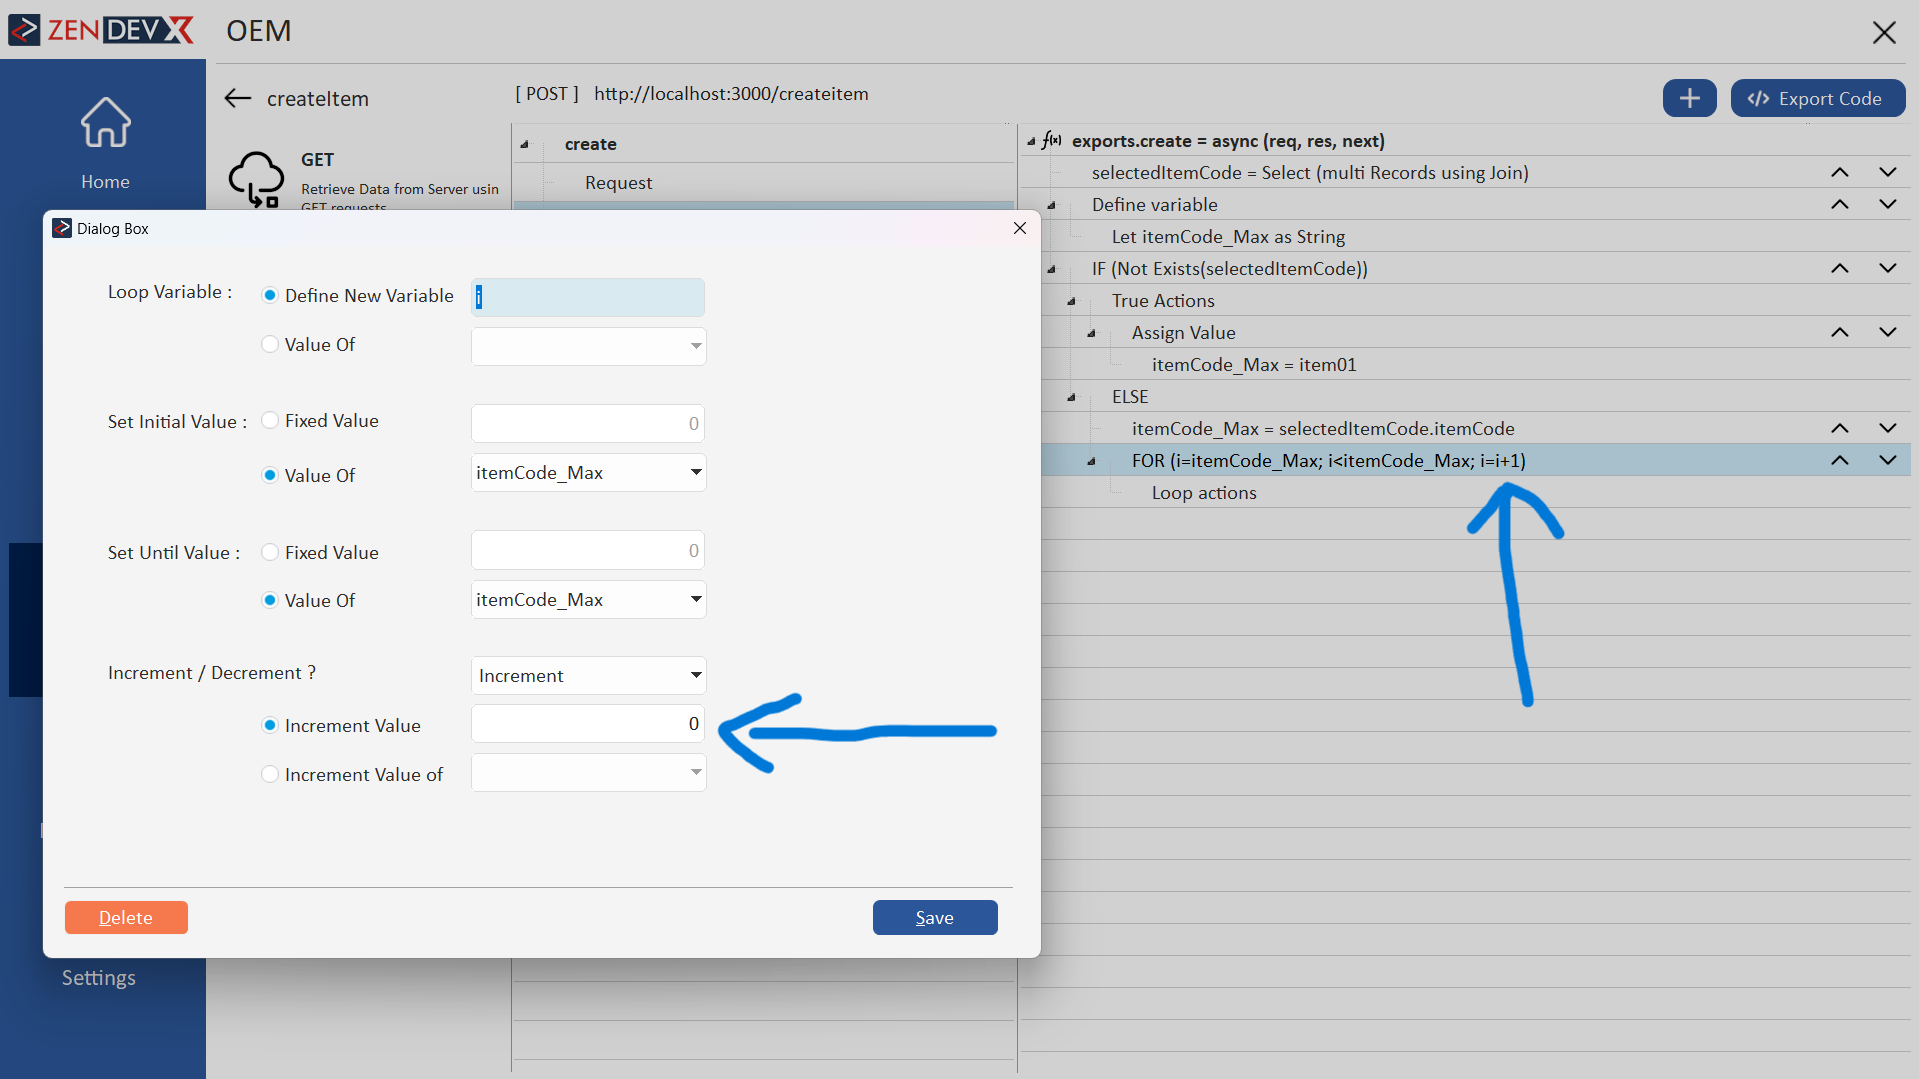Select the Request item under create
1919x1079 pixels.
point(618,183)
